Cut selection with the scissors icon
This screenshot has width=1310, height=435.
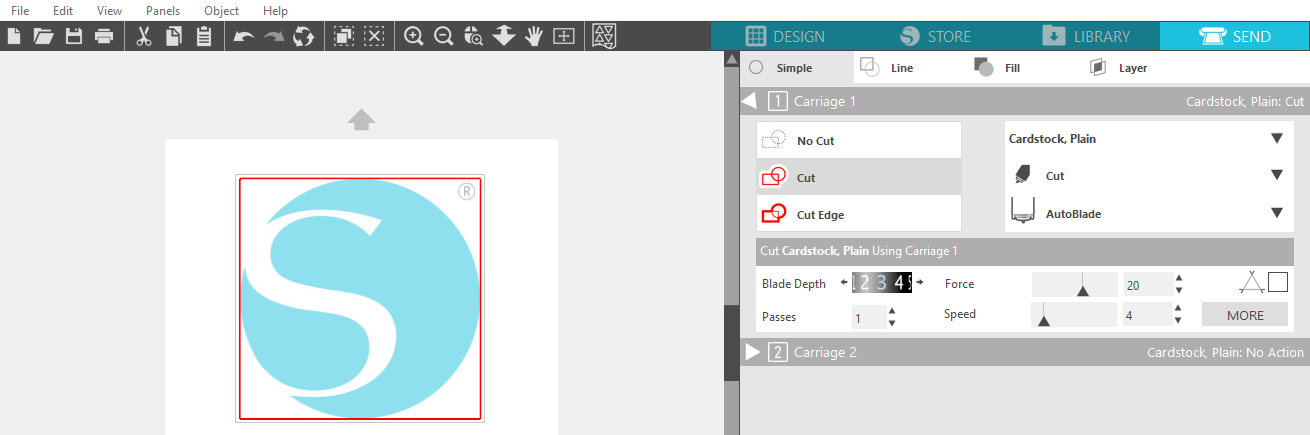(x=143, y=36)
